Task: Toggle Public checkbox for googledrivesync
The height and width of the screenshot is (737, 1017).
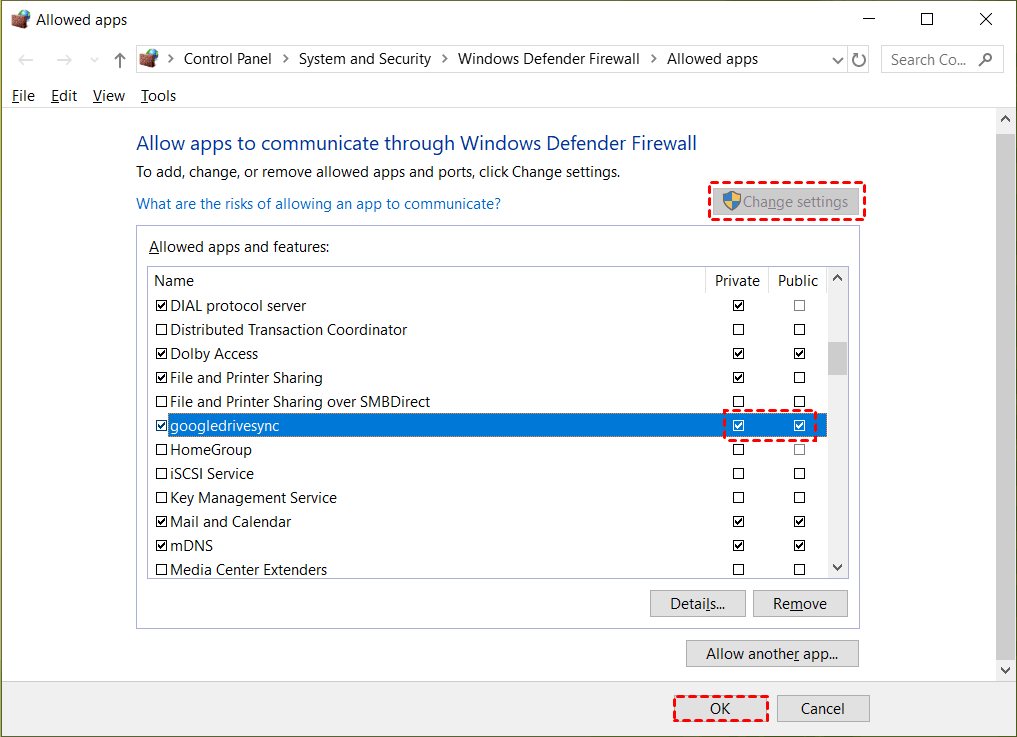Action: (x=799, y=426)
